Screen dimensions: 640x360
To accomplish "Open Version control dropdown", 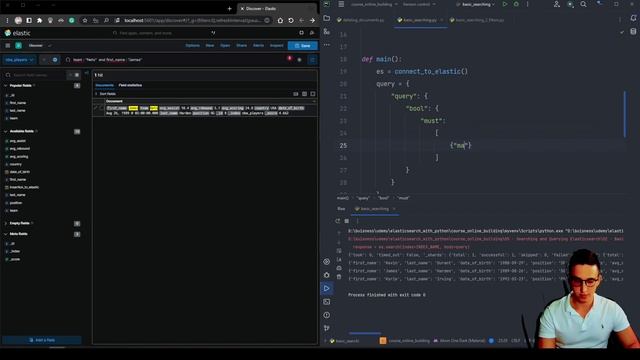I will pyautogui.click(x=419, y=4).
